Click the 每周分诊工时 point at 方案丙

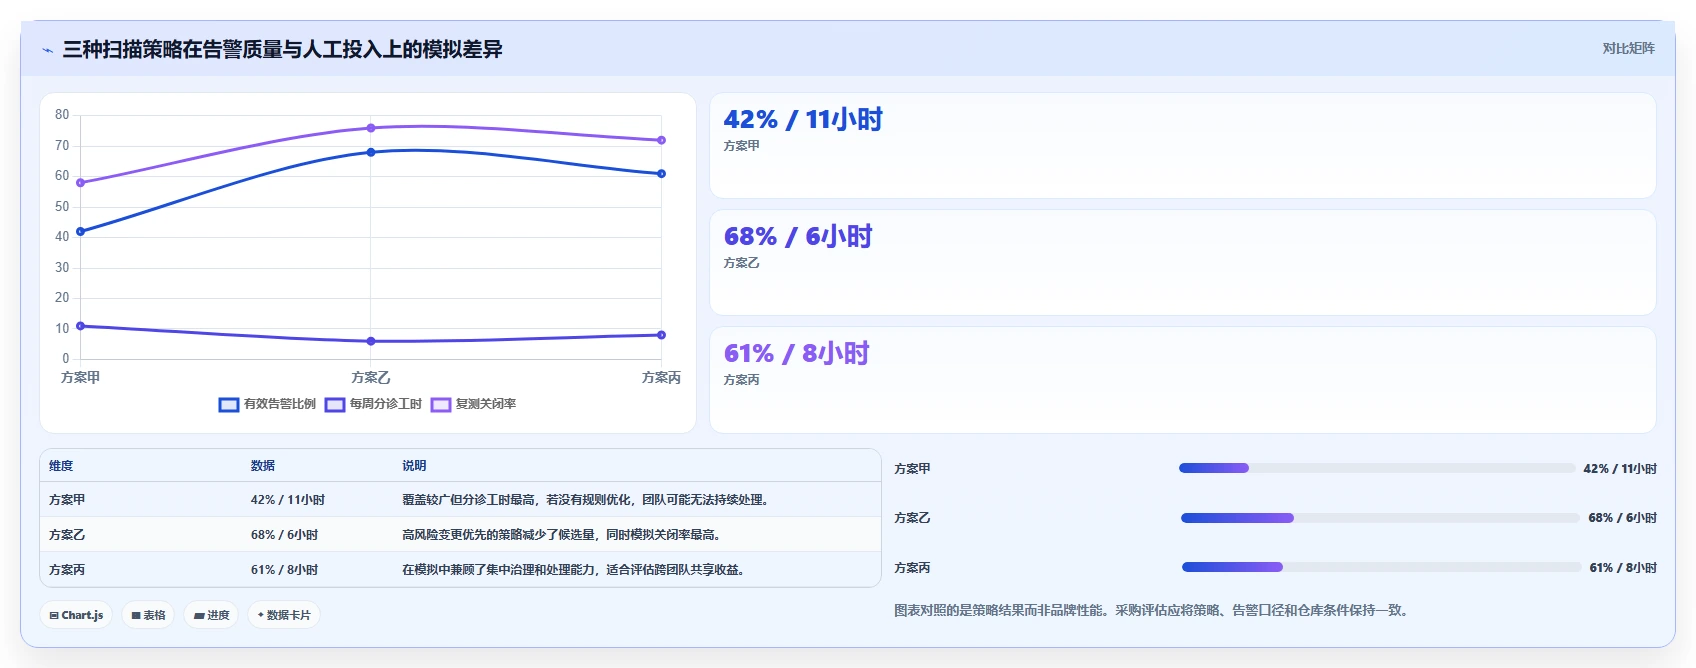[x=661, y=335]
